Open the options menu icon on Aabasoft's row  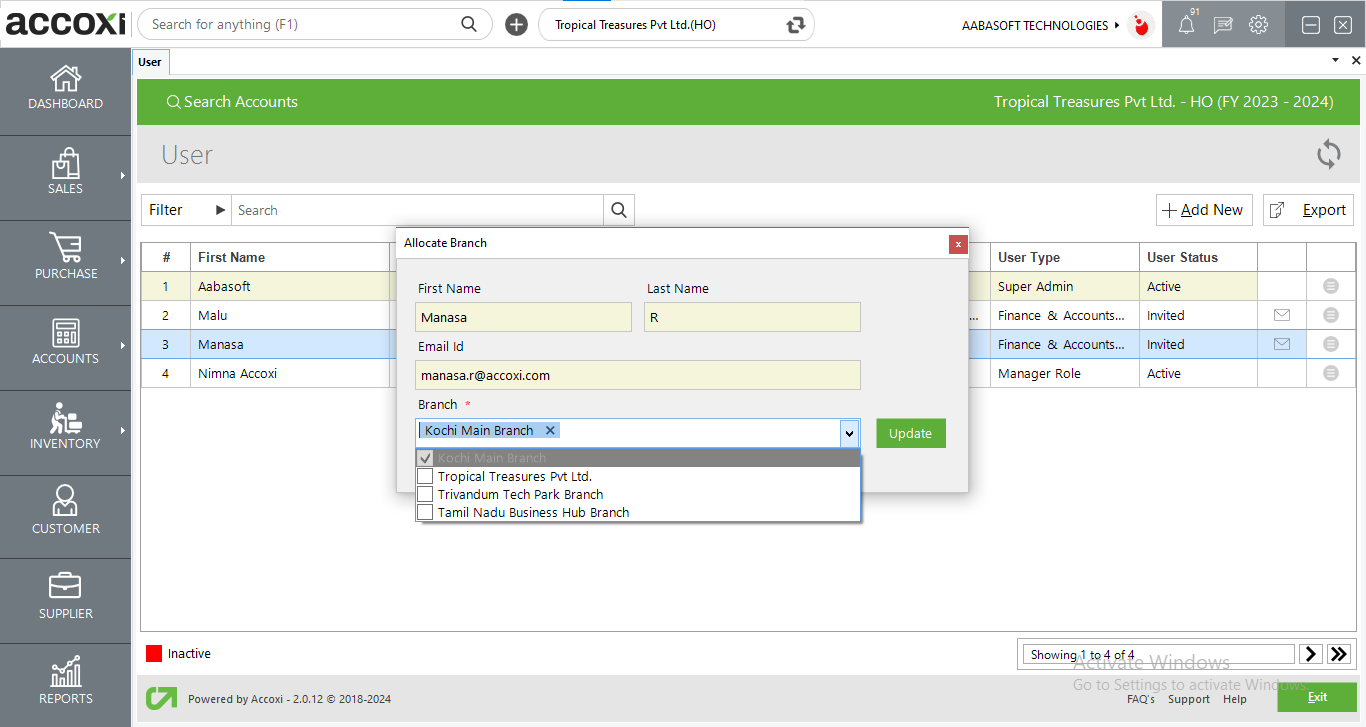tap(1331, 285)
